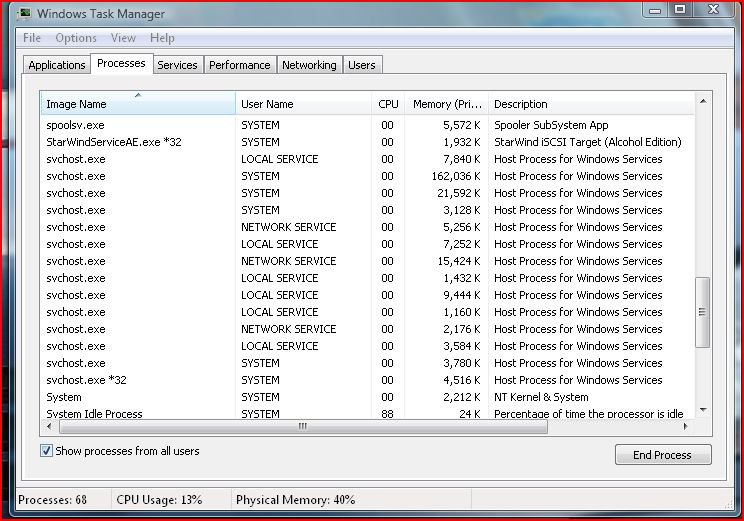Image resolution: width=744 pixels, height=521 pixels.
Task: Click Processes: 68 in status bar
Action: 53,500
